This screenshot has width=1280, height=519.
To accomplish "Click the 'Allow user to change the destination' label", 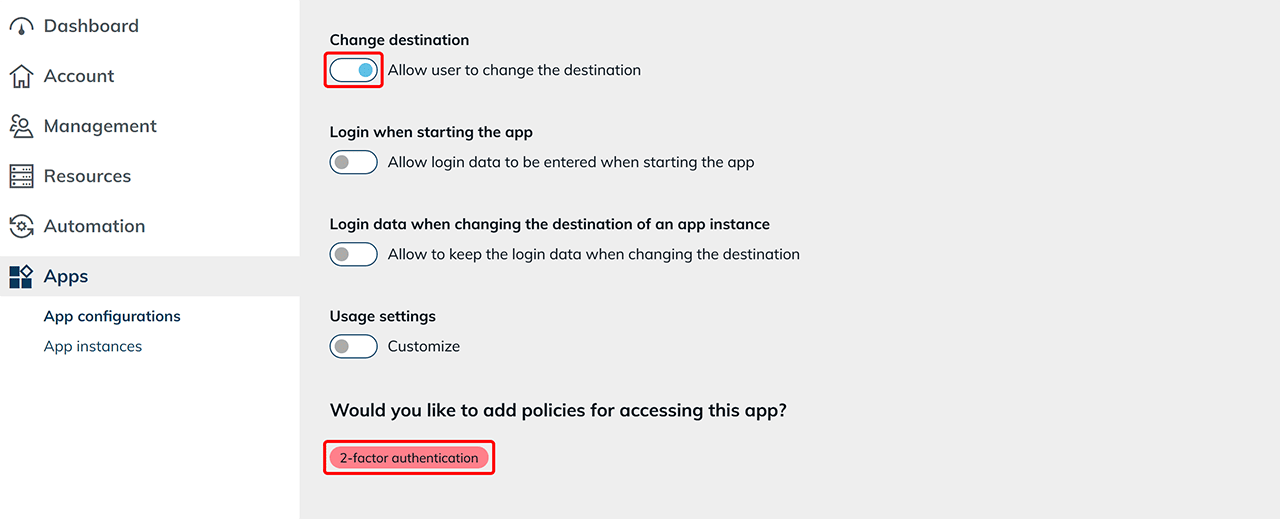I will [514, 71].
